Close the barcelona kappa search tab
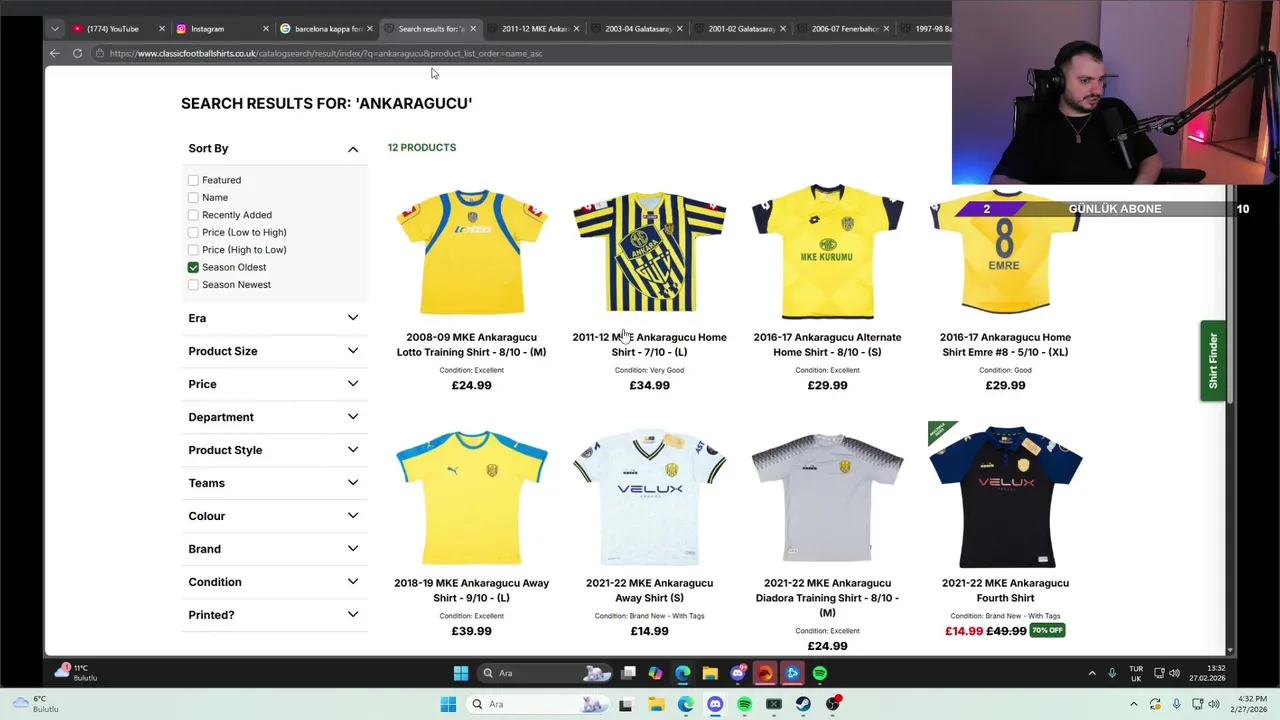This screenshot has width=1280, height=720. coord(370,29)
